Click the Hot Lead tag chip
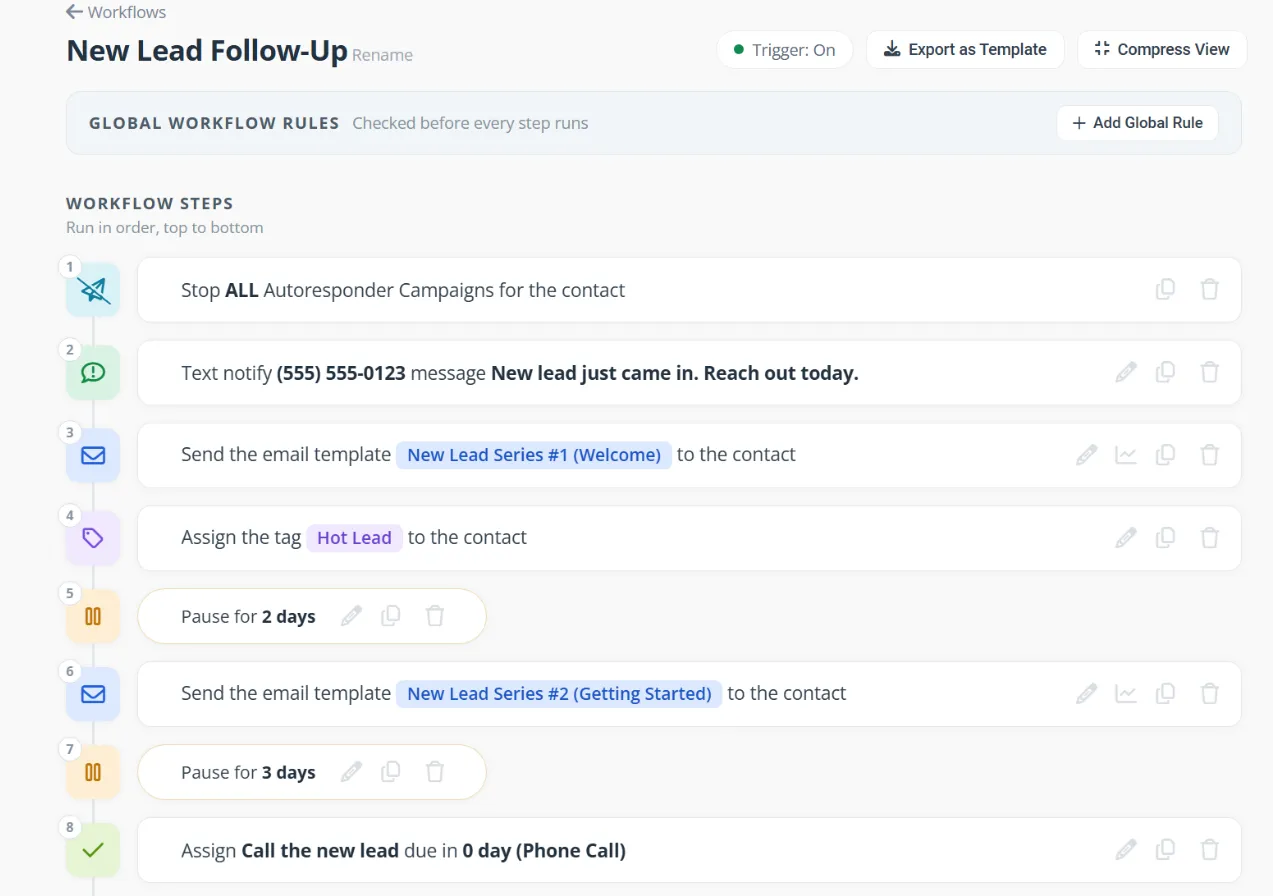The height and width of the screenshot is (896, 1273). pos(354,538)
